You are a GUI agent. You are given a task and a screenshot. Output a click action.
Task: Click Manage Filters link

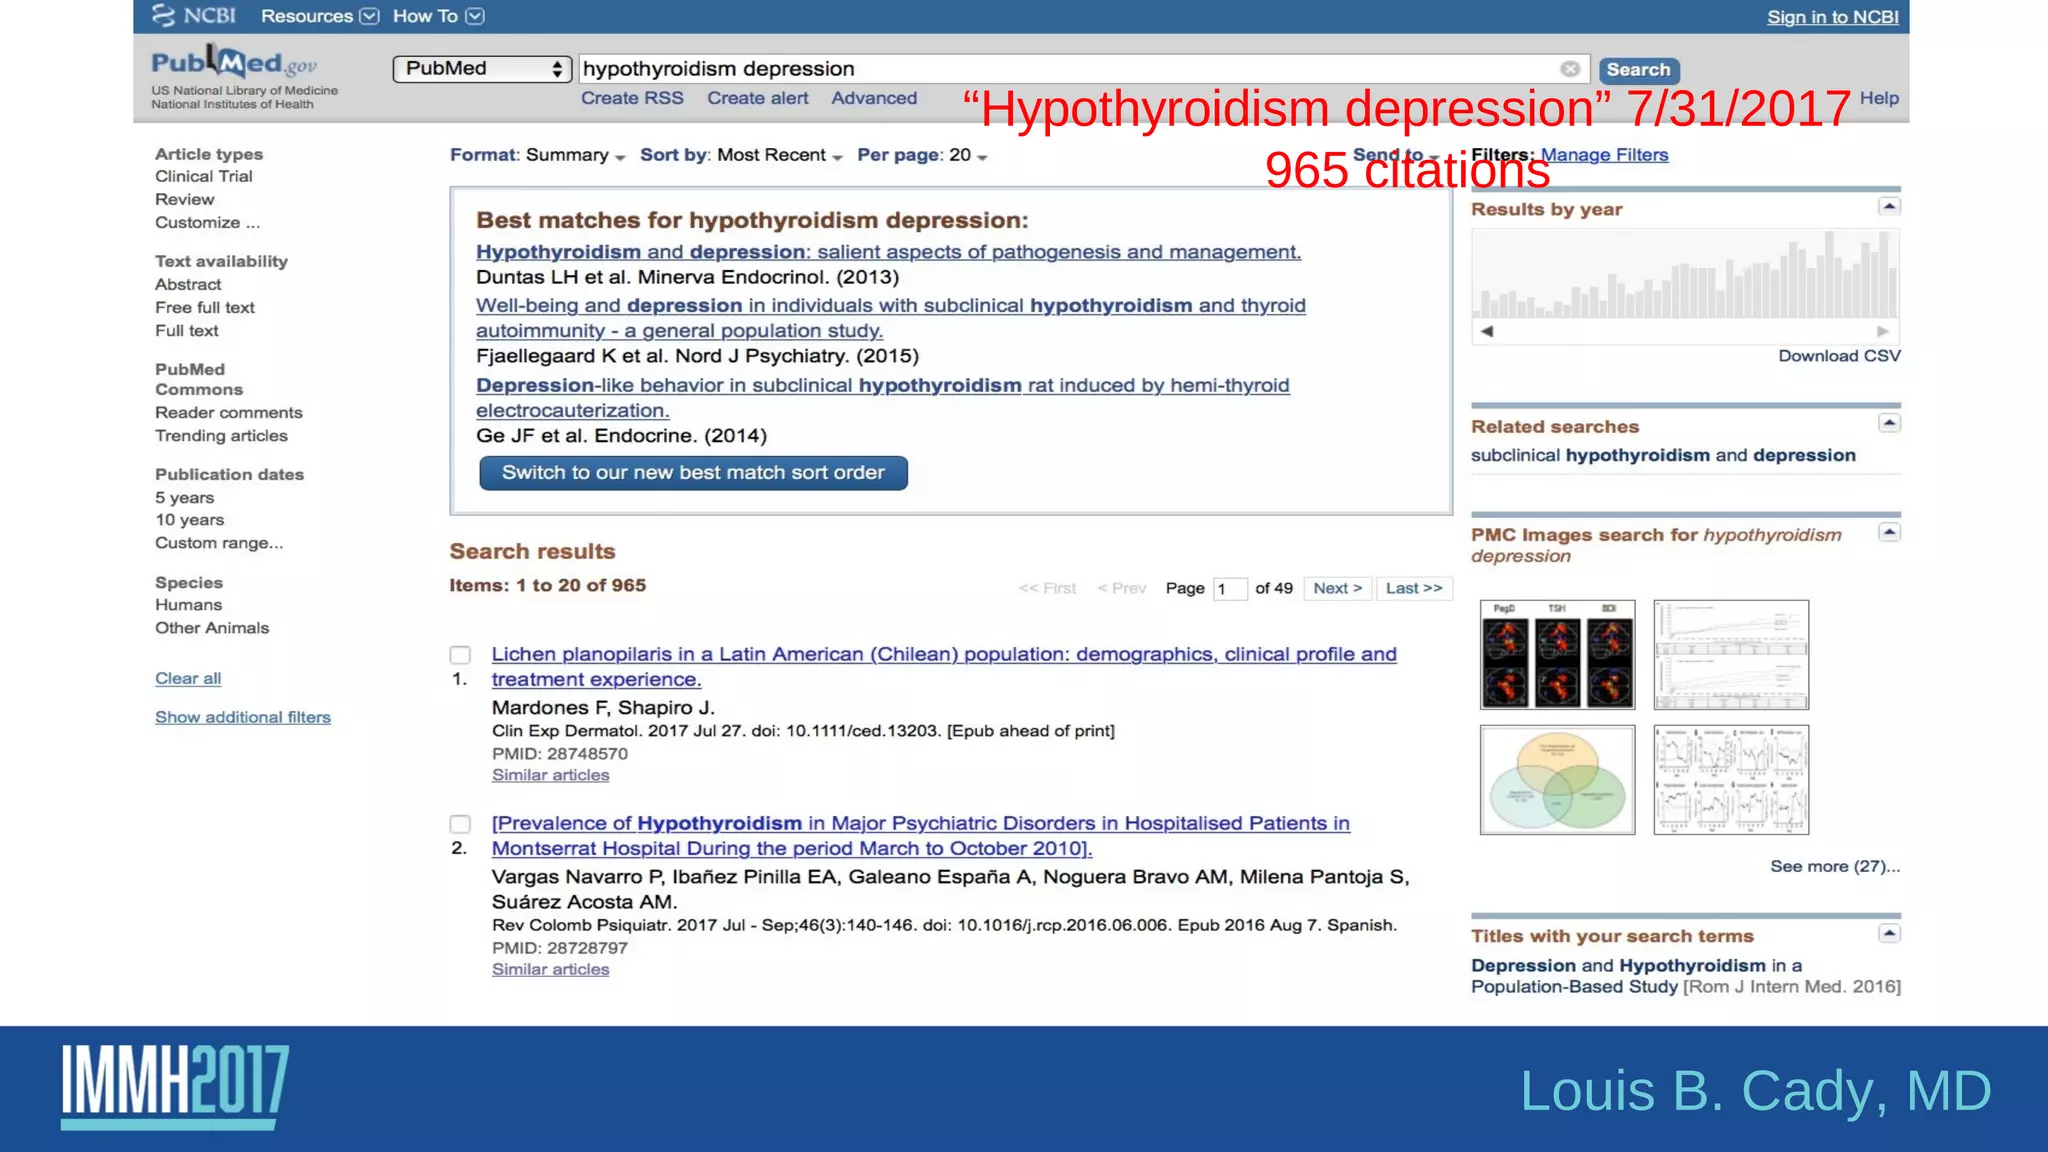pyautogui.click(x=1604, y=155)
